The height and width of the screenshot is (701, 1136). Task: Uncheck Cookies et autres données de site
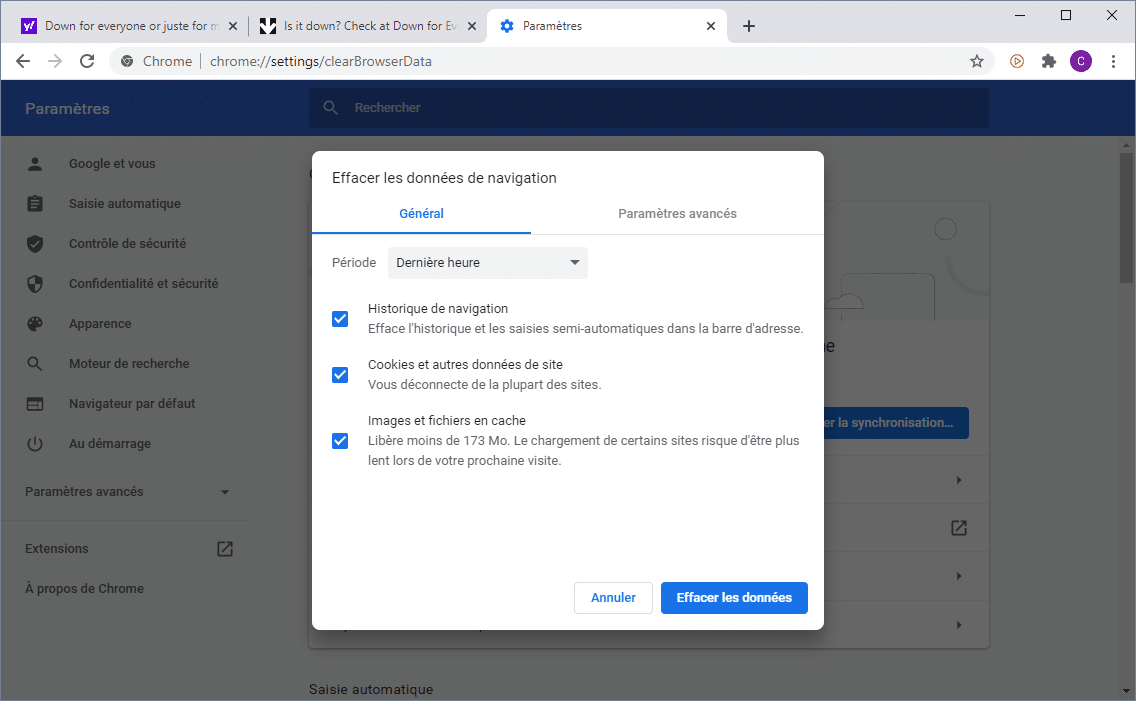pyautogui.click(x=340, y=374)
